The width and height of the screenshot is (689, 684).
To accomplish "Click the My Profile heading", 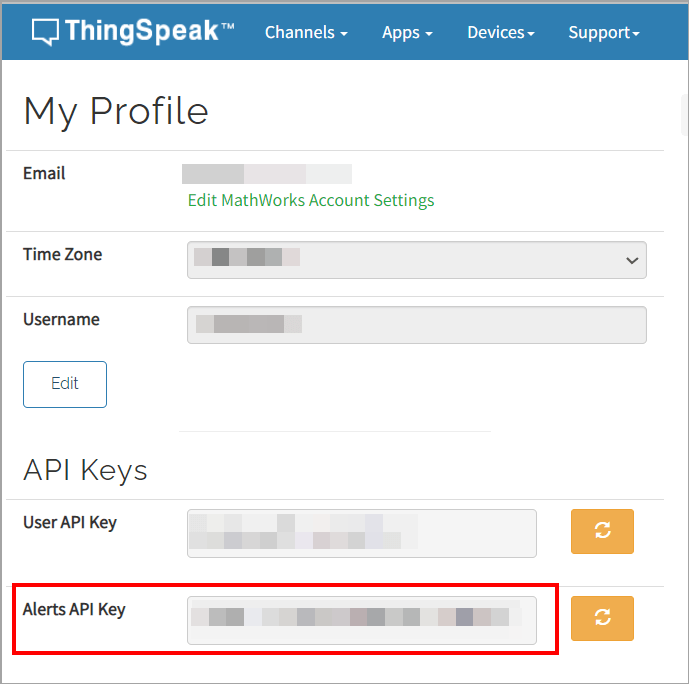I will coord(116,111).
